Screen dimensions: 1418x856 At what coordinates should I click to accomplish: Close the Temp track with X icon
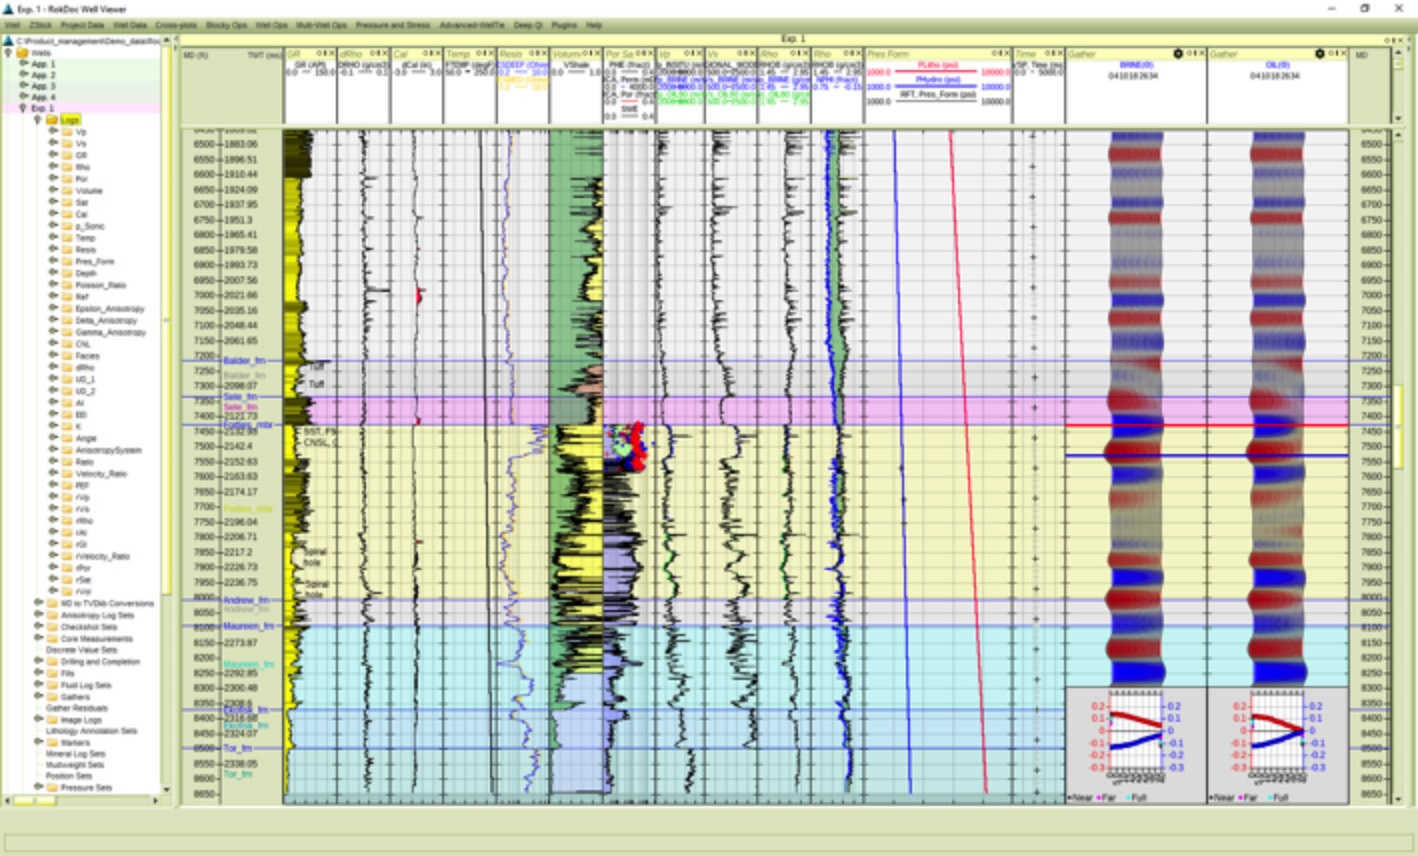tap(492, 54)
